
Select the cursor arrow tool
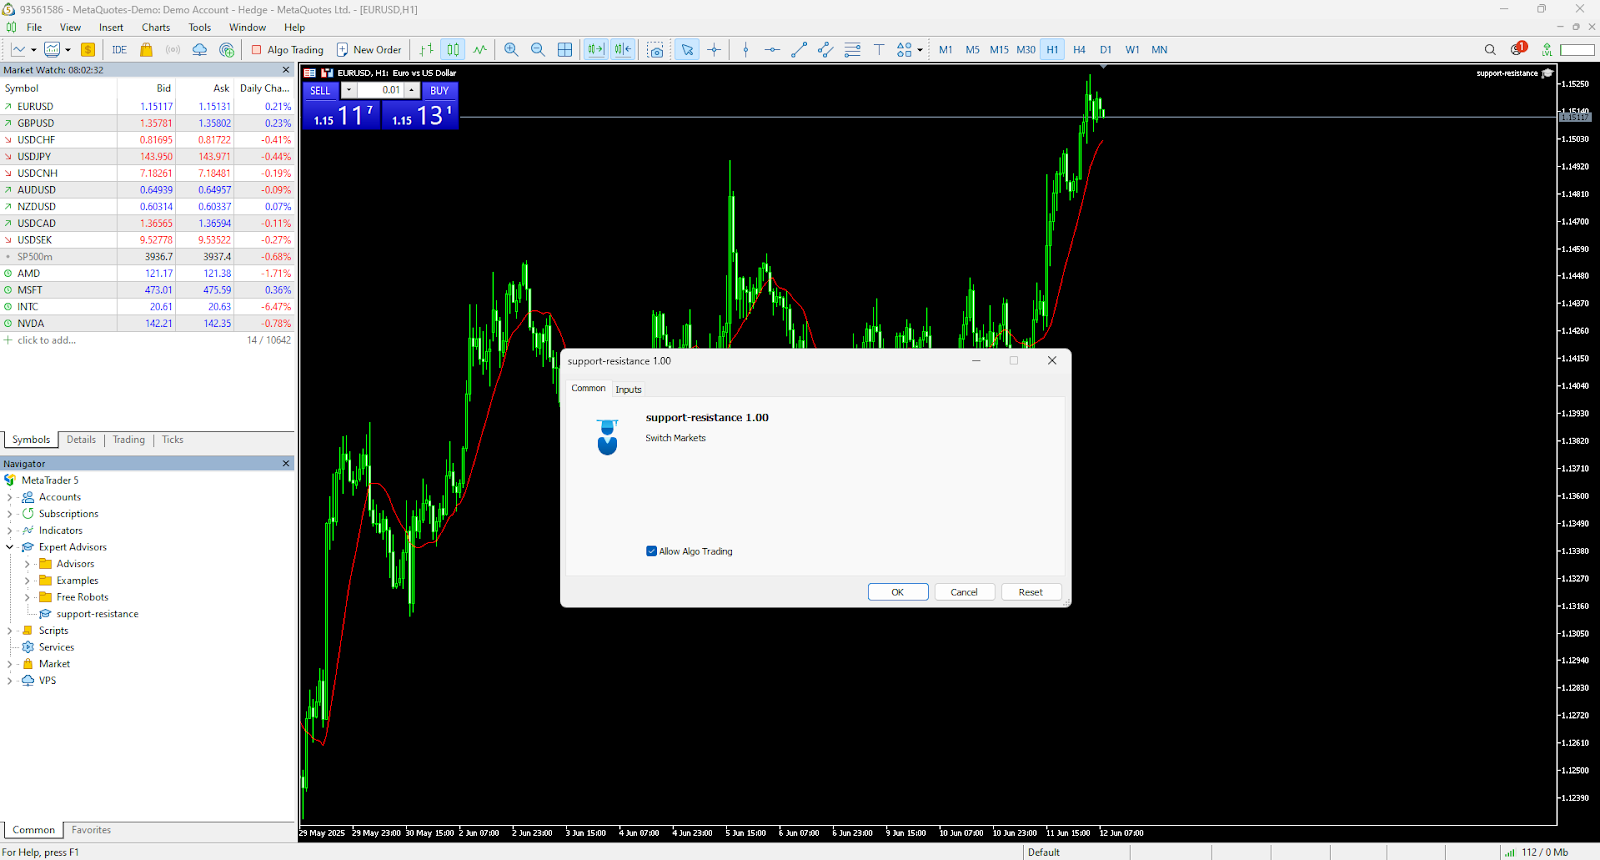pos(687,50)
